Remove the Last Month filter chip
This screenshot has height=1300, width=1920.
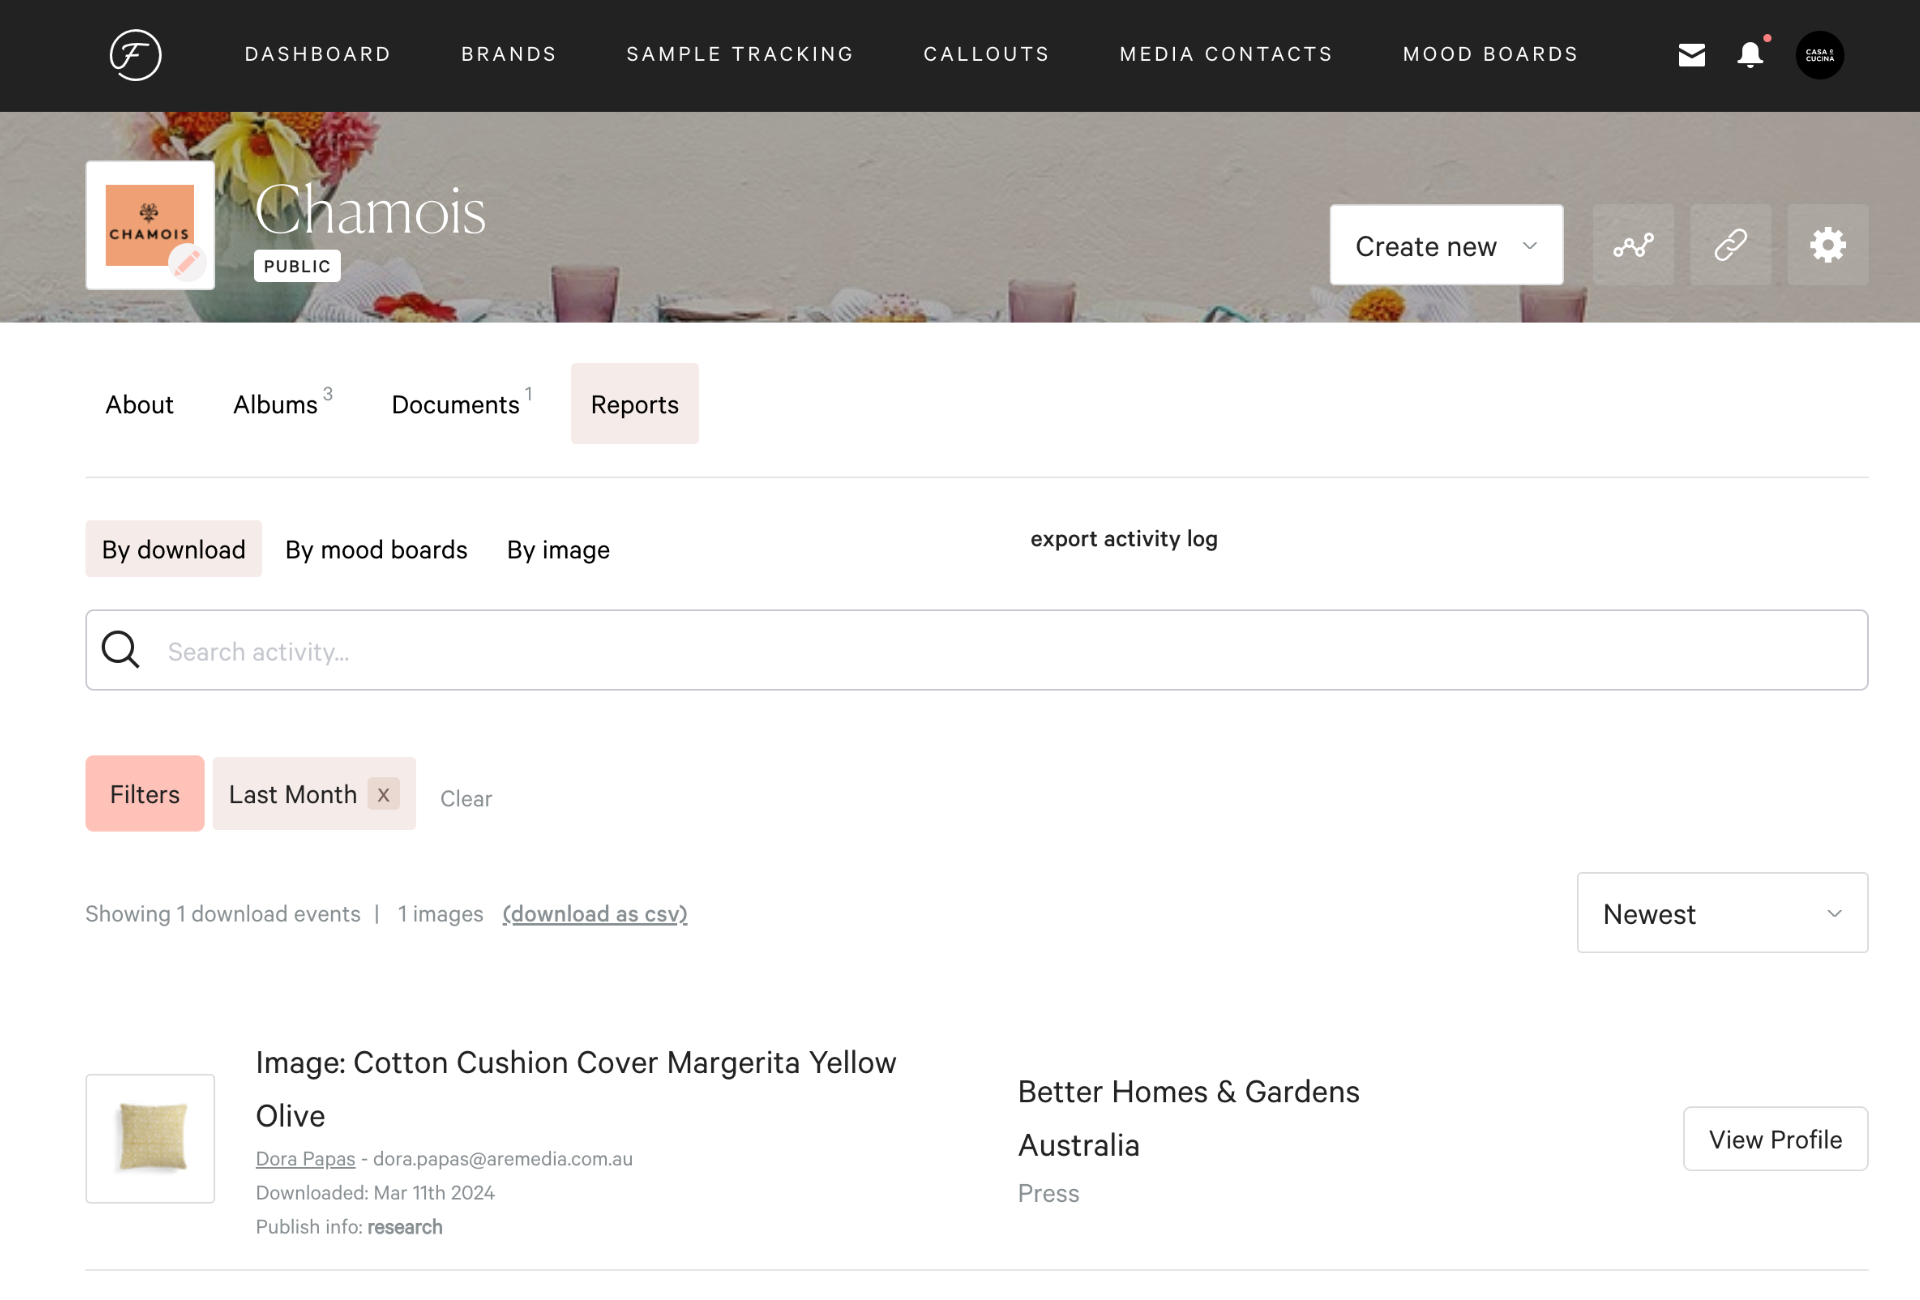point(383,794)
